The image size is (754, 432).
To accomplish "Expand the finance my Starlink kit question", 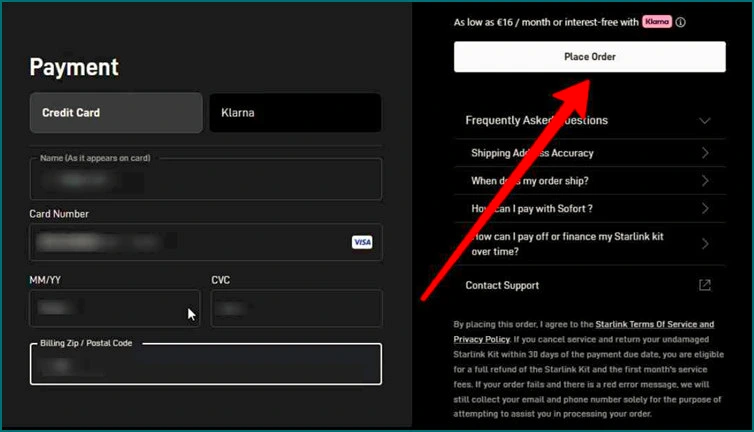I will [590, 244].
